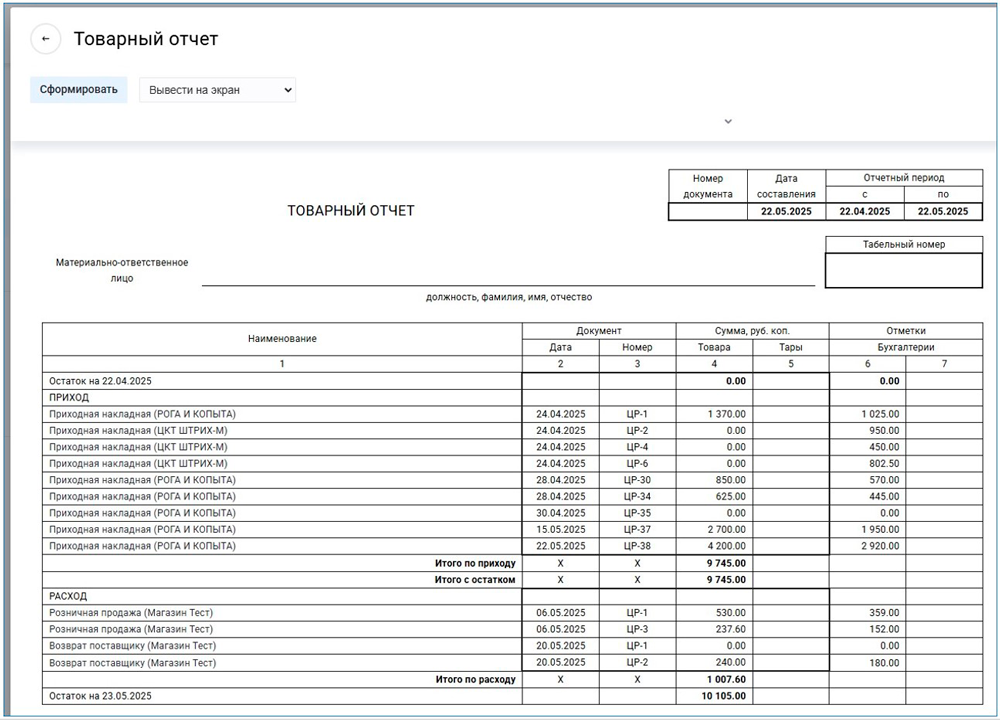Select the period start date 22.04.2025
Screen dimensions: 1000x720
point(864,212)
